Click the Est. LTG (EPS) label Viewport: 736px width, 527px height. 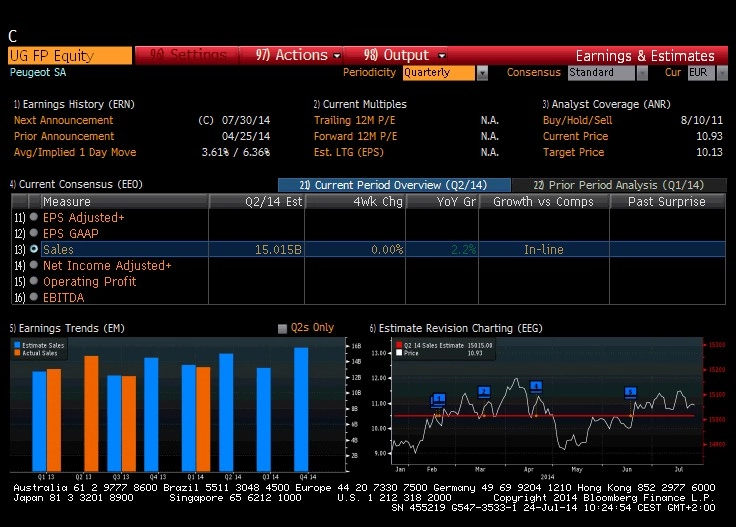point(349,152)
